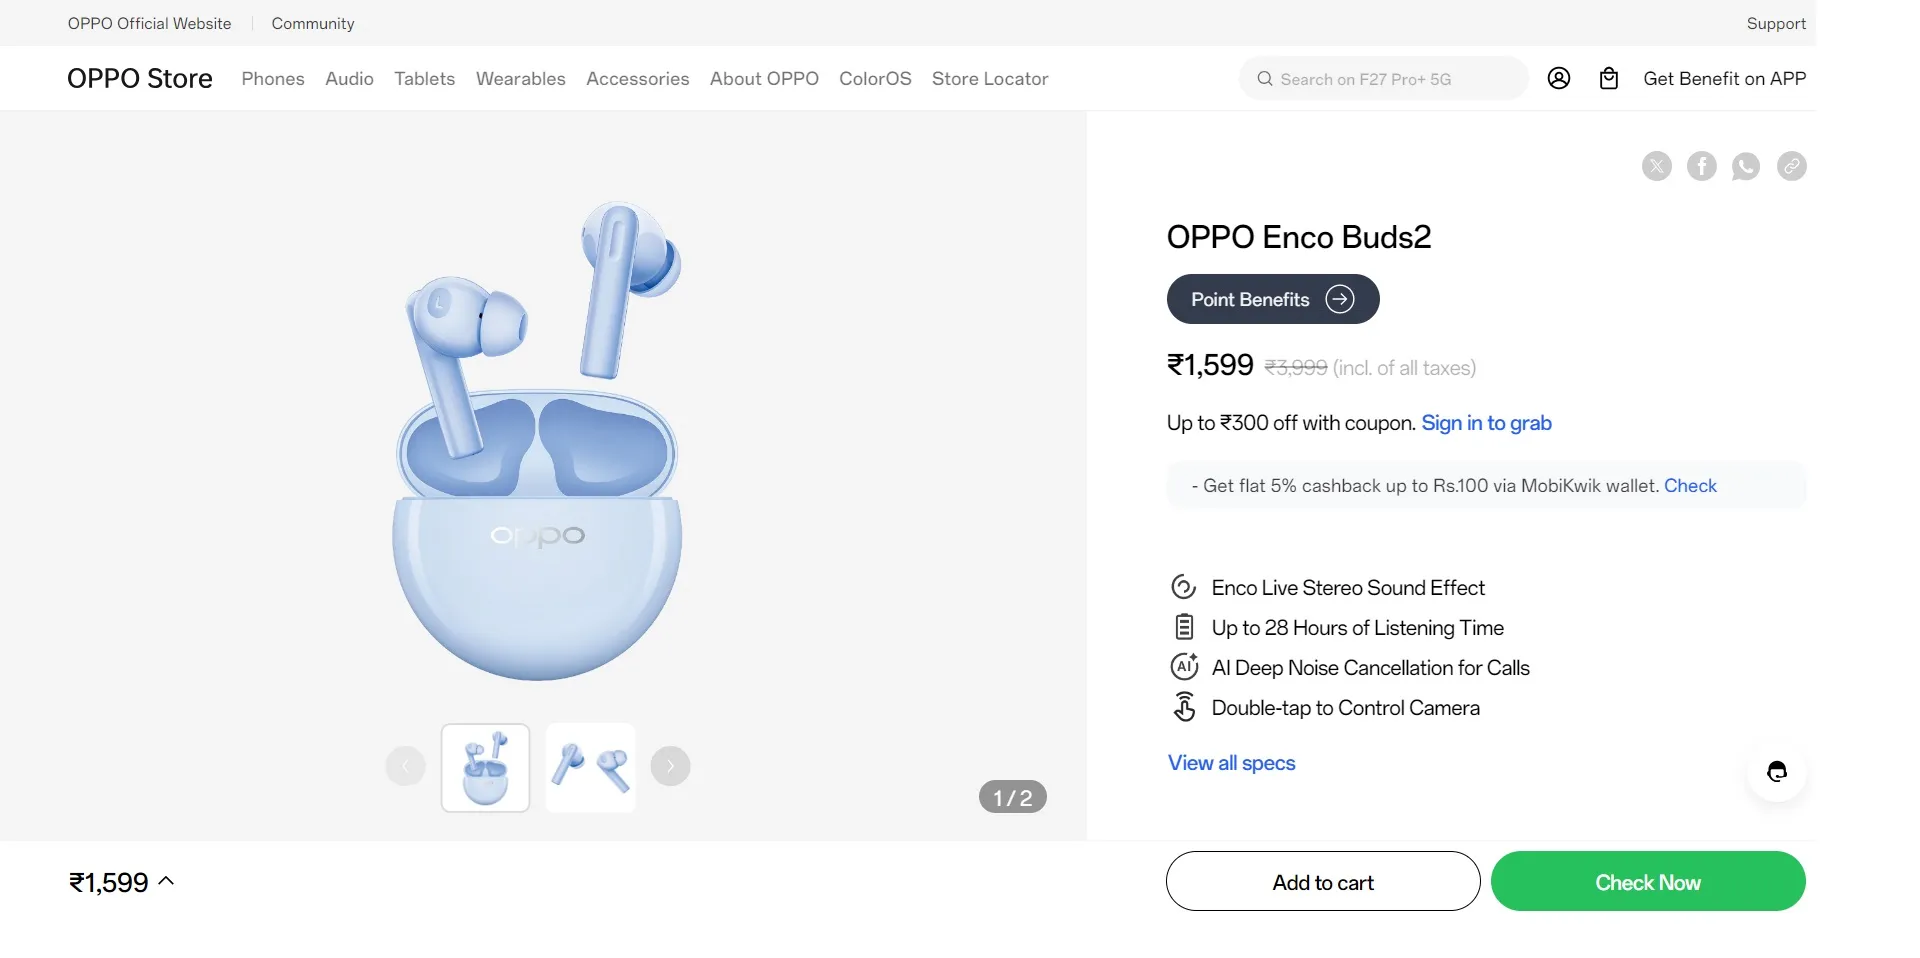Screen dimensions: 1920x958
Task: Open View all specs link
Action: (x=1231, y=763)
